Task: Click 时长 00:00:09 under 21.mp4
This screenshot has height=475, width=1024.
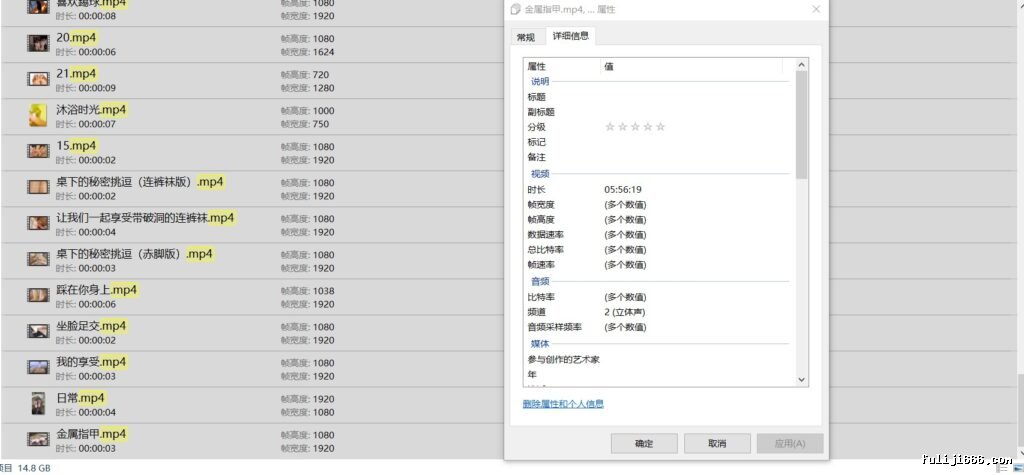Action: click(x=86, y=88)
